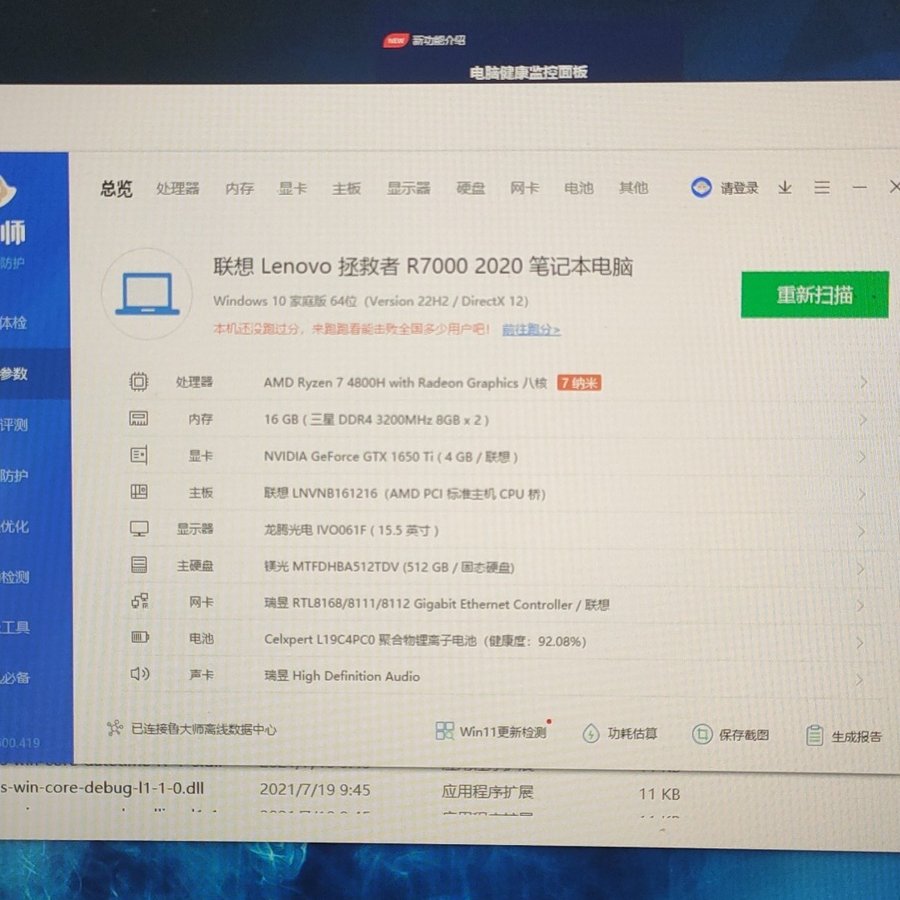This screenshot has width=900, height=900.
Task: Expand the 显卡 row arrow
Action: coord(862,457)
